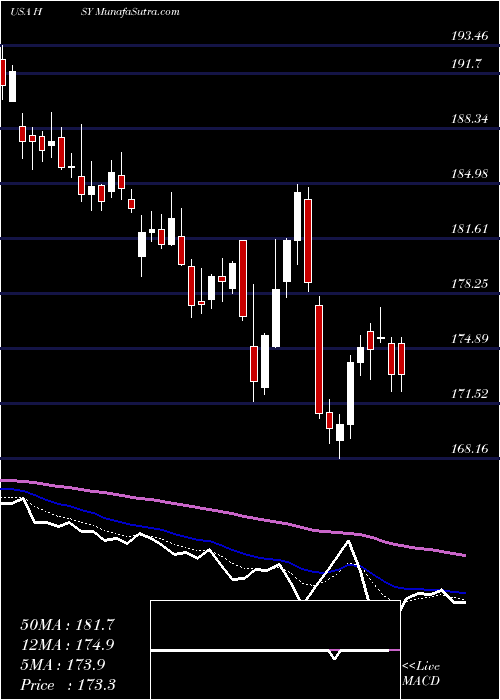Image resolution: width=500 pixels, height=700 pixels.
Task: Click the 184.98 price level label
Action: (x=470, y=174)
